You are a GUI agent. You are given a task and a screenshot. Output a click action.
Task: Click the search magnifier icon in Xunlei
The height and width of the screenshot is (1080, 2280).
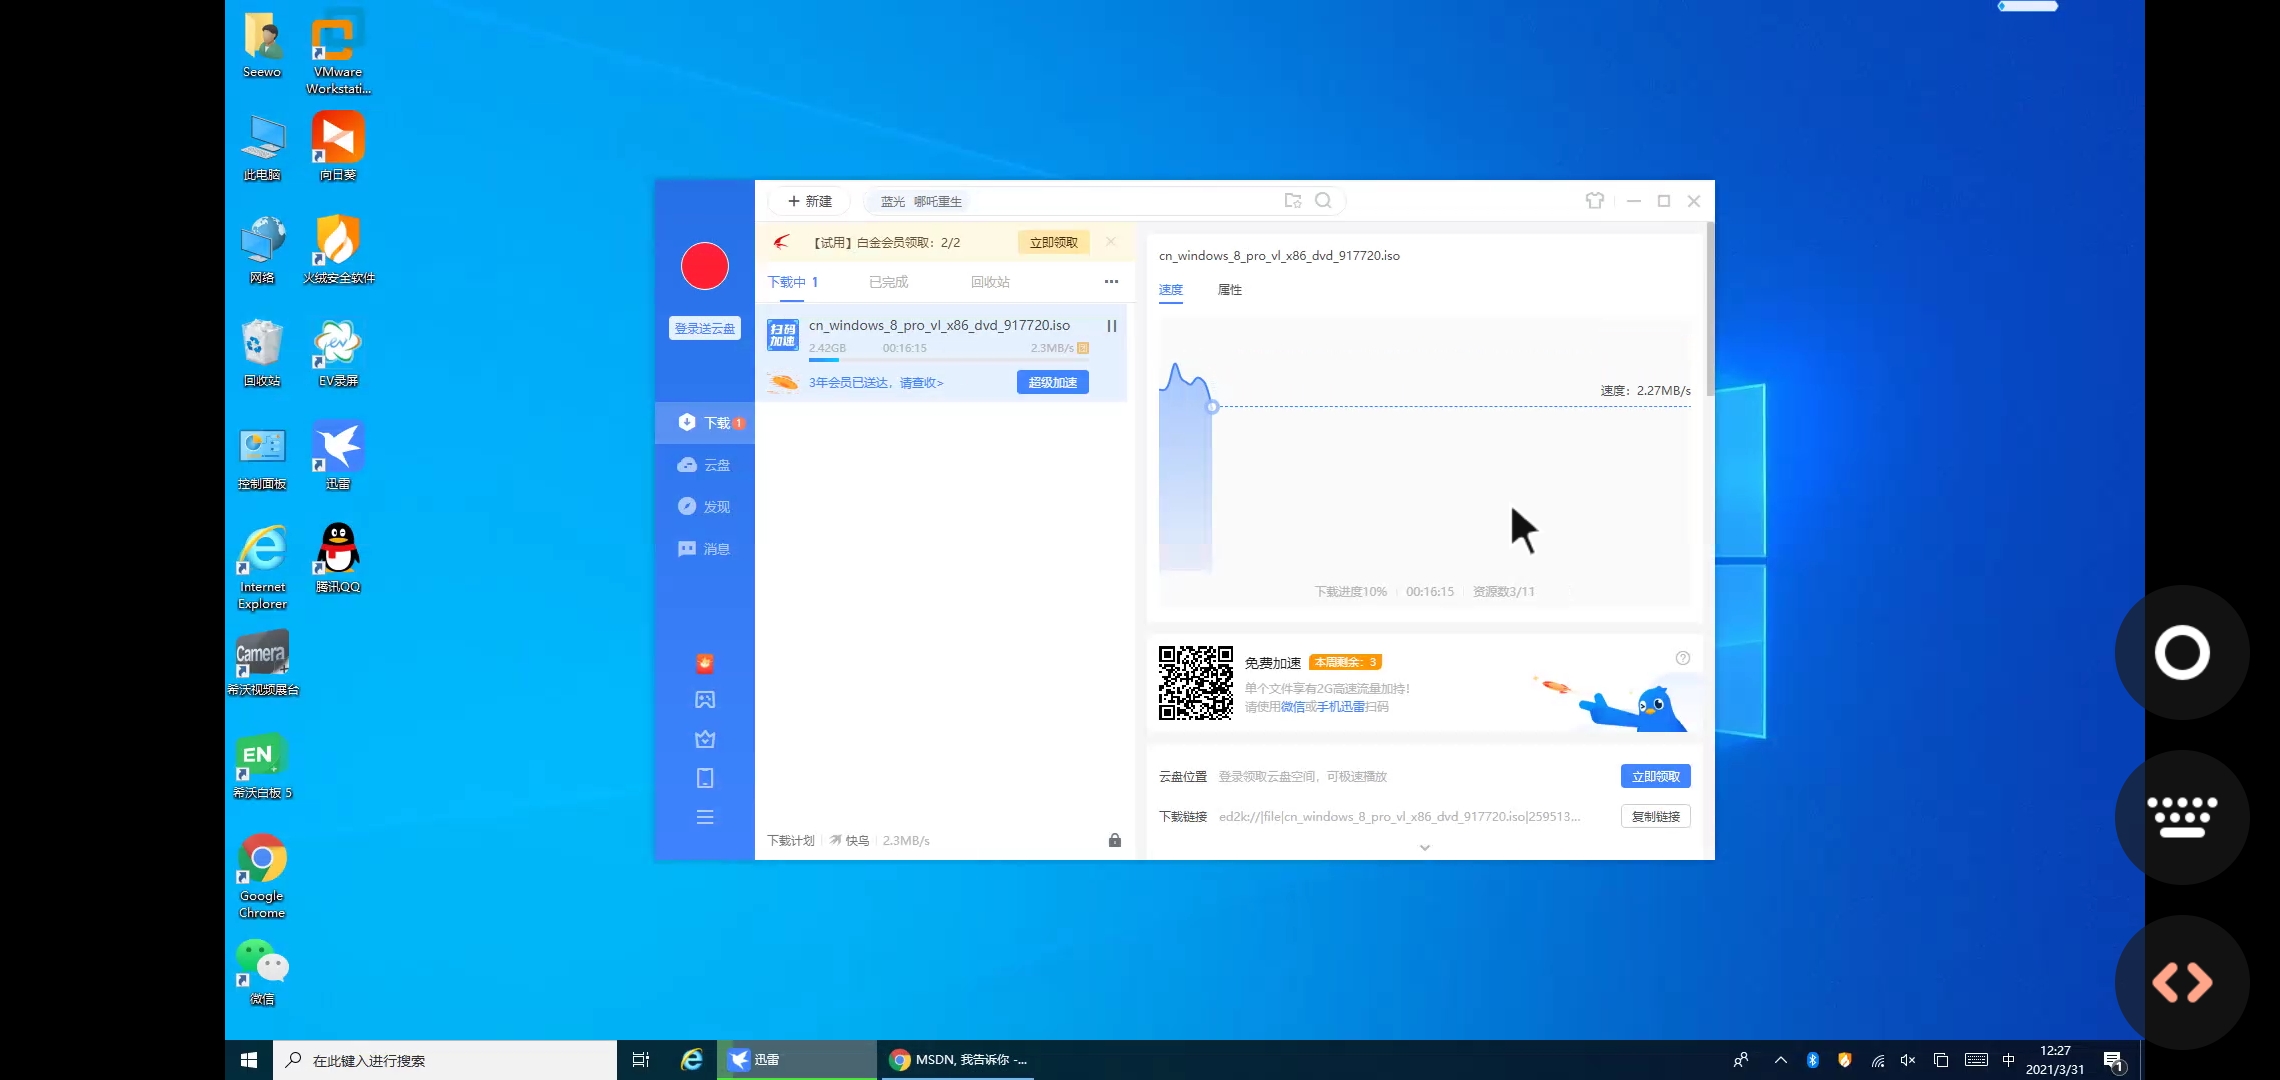tap(1323, 201)
